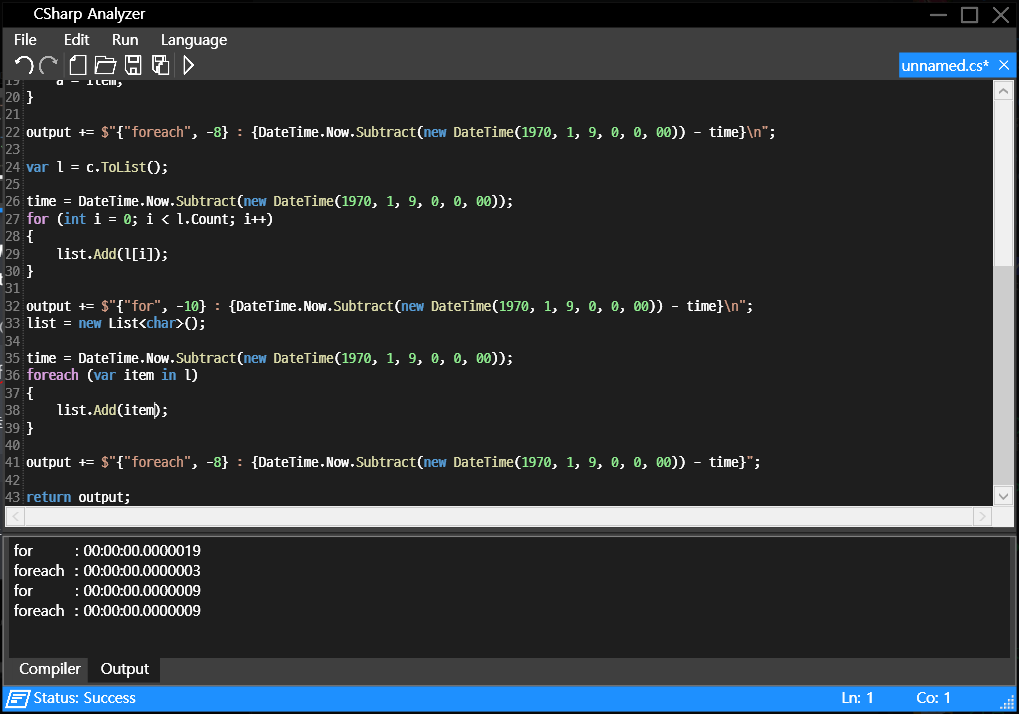Screen dimensions: 1019x714
Task: Click the horizontal scrollbar right arrow
Action: (x=982, y=517)
